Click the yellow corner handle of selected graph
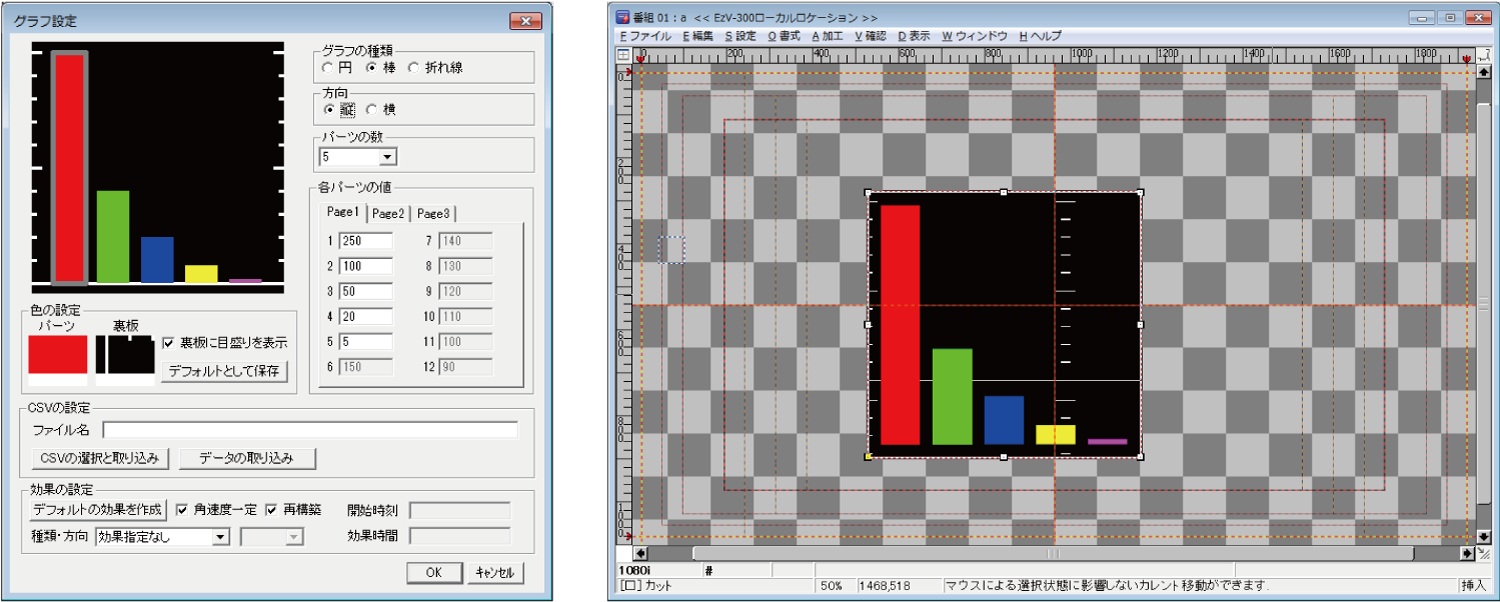Viewport: 1500px width, 602px height. coord(868,457)
